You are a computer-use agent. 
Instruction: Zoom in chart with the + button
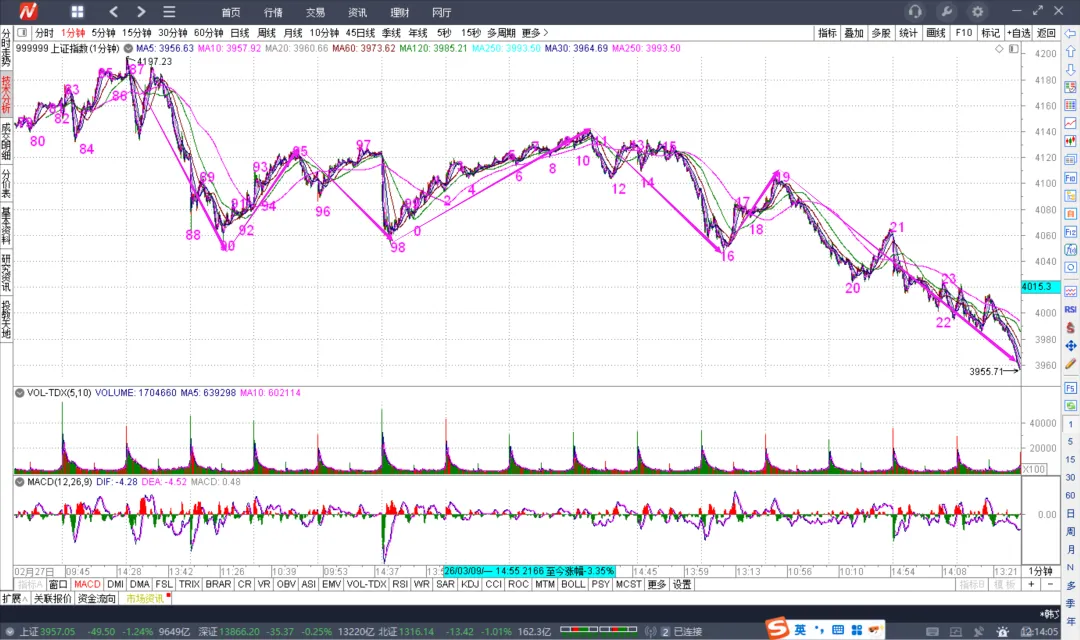coord(1031,584)
